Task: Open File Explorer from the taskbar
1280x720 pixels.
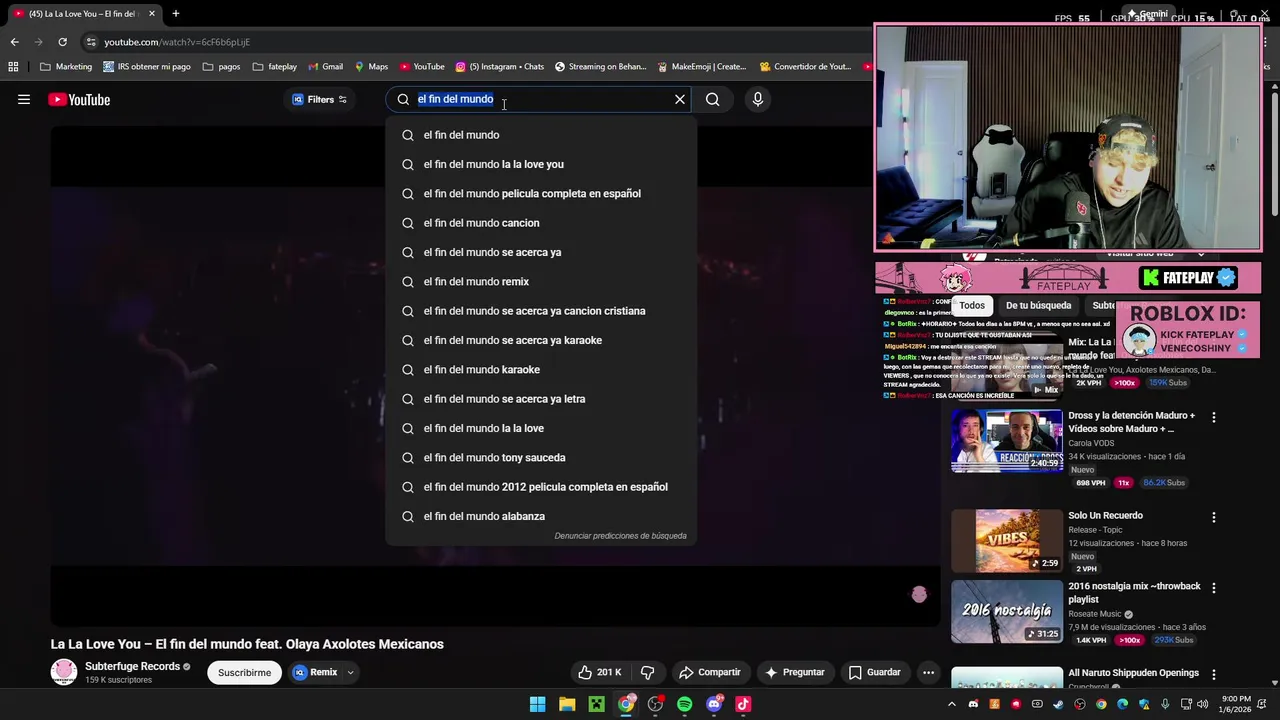Action: [567, 704]
